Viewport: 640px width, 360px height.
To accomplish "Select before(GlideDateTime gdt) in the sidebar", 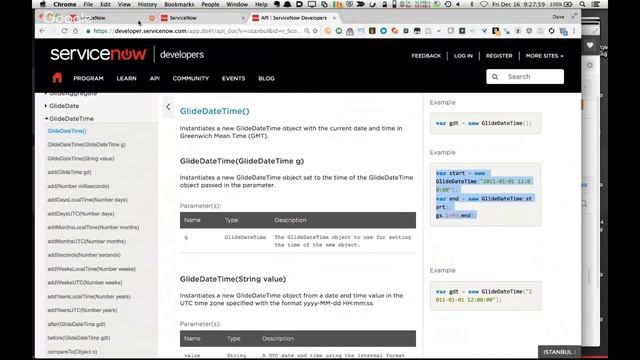I will point(79,338).
